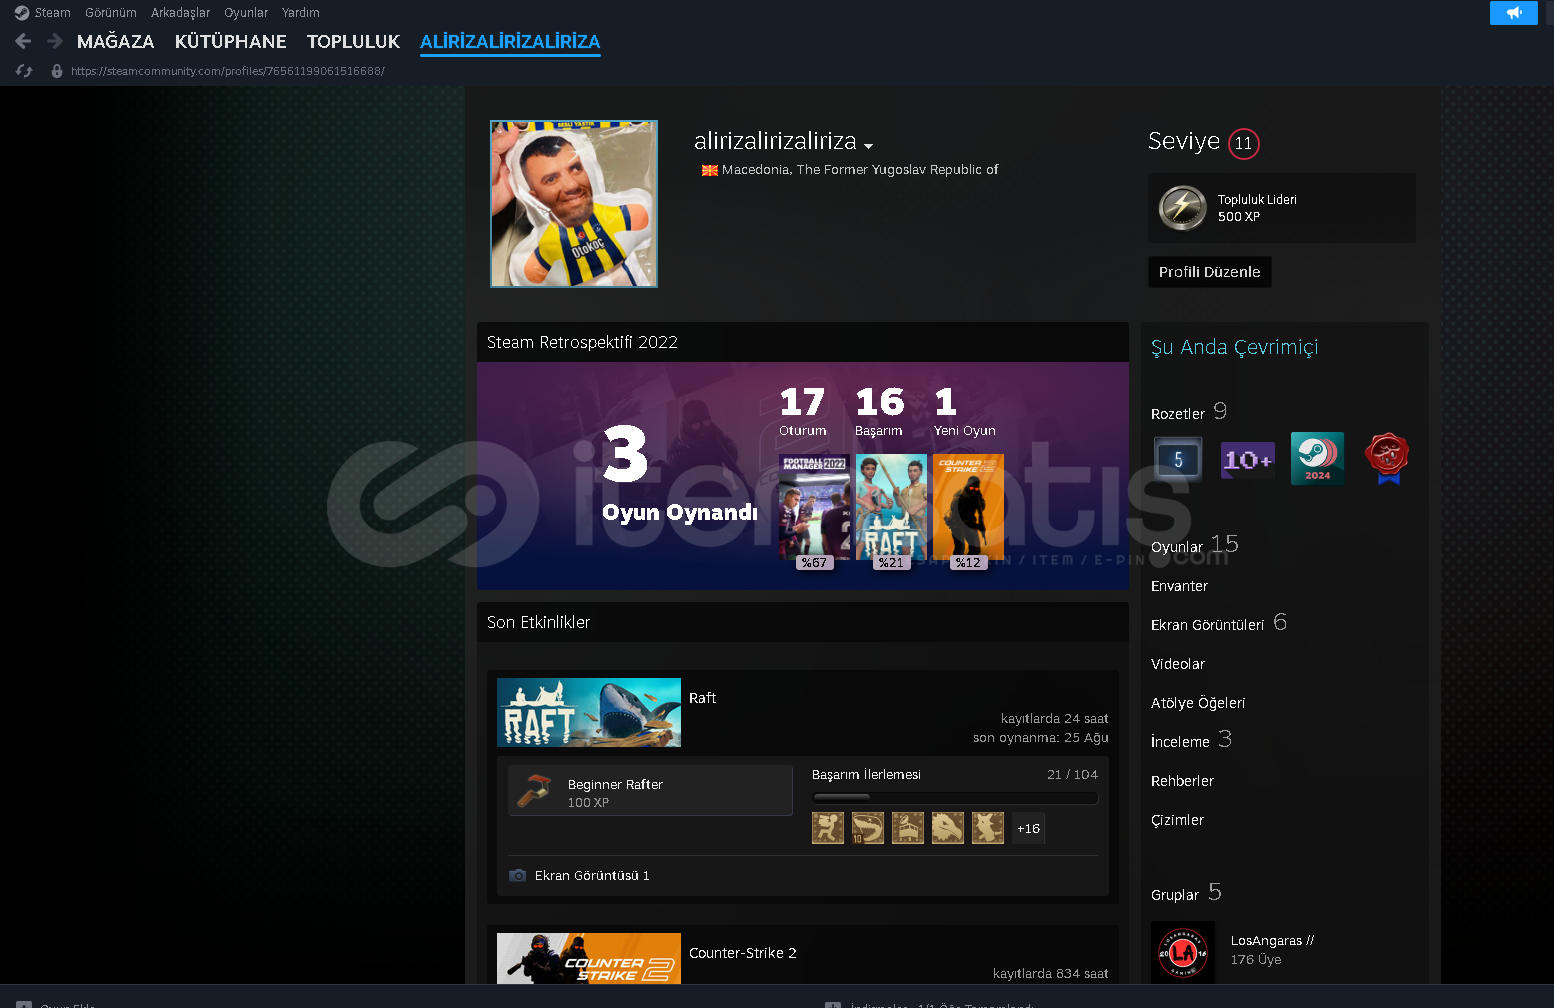
Task: Open the Oyunlar menu in the menu bar
Action: tap(246, 13)
